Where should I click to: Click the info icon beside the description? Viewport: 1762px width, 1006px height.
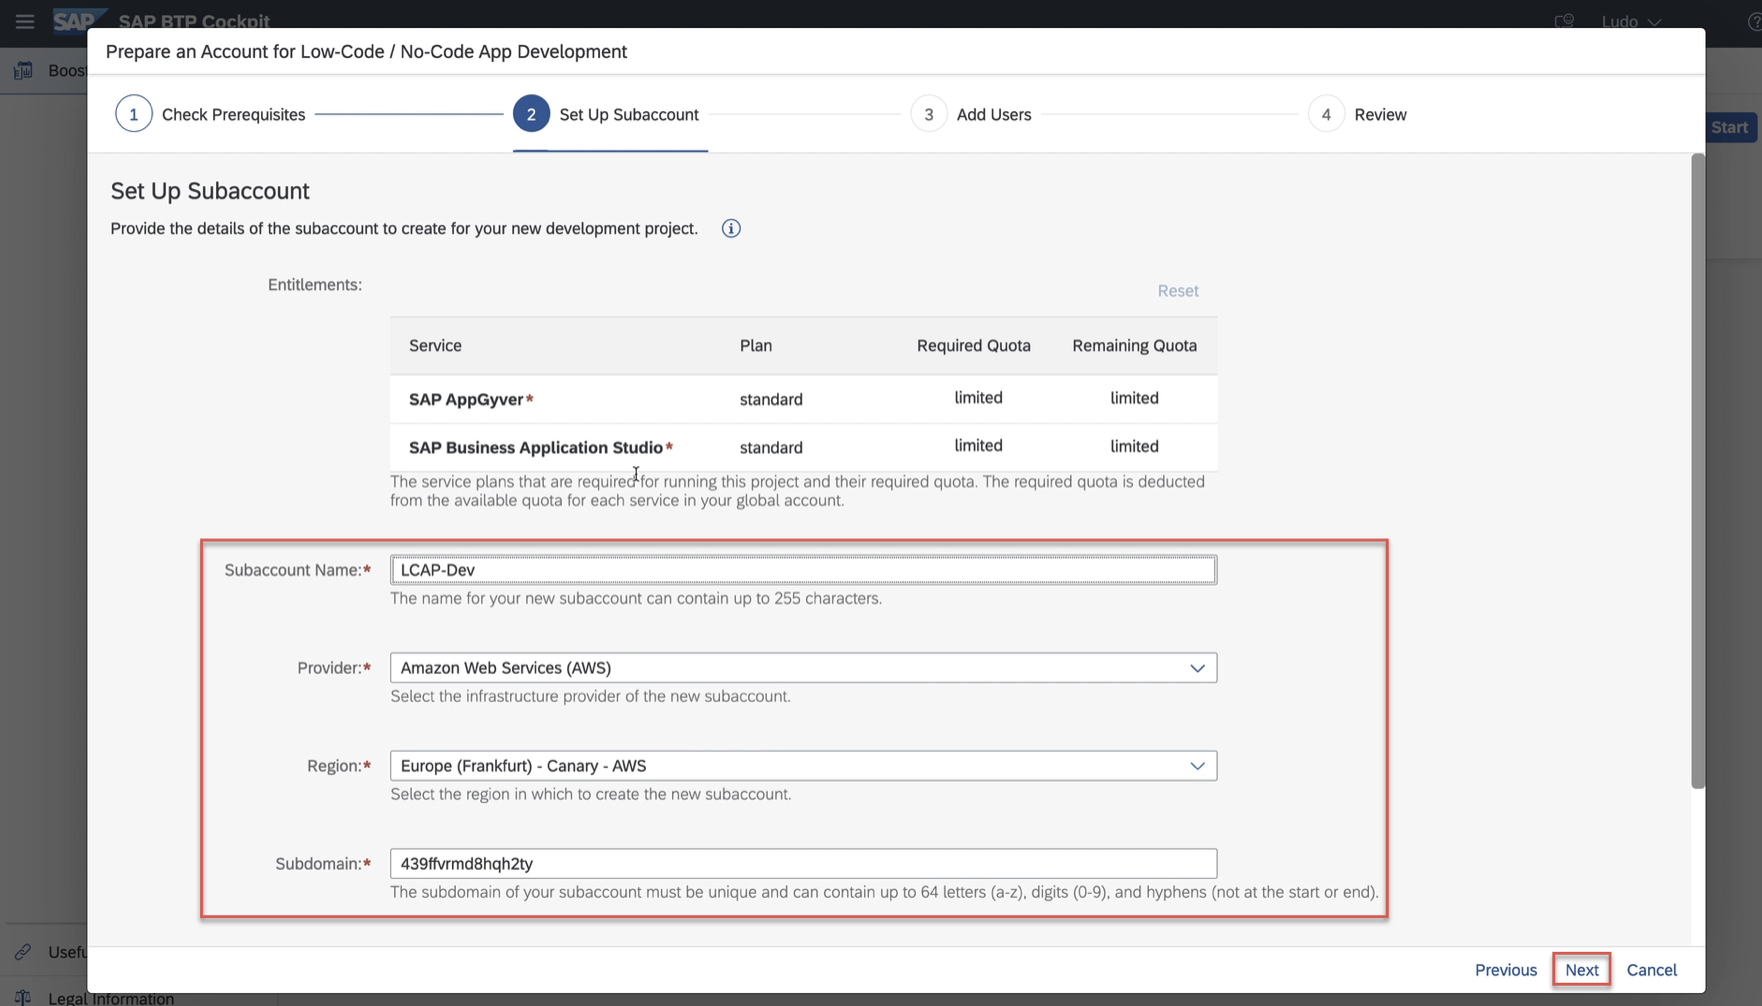731,229
